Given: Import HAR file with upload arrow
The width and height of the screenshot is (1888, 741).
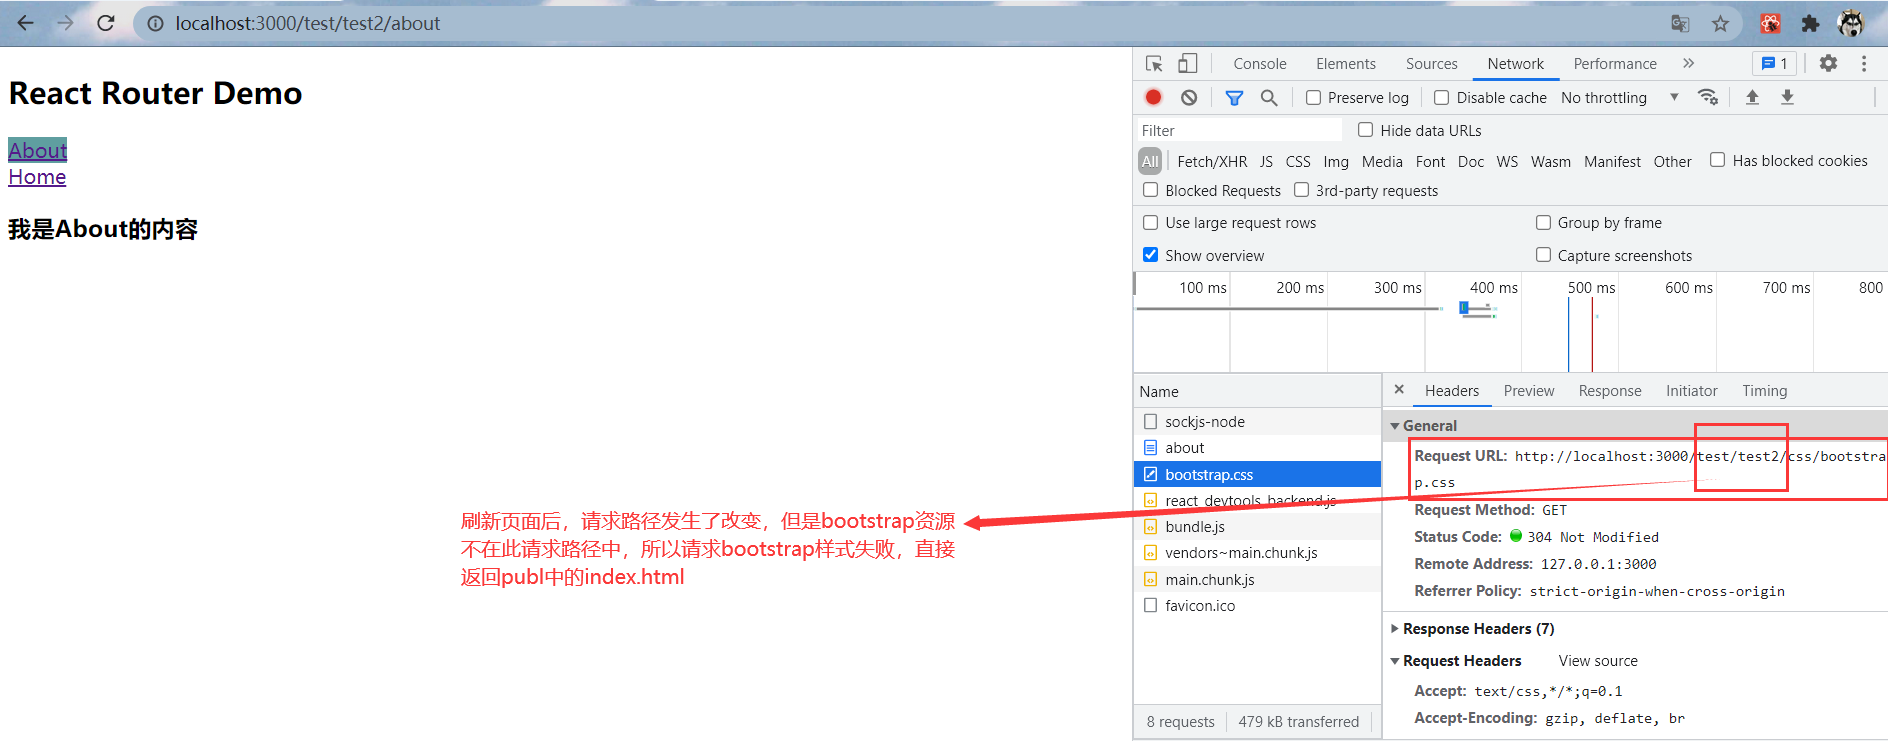Looking at the screenshot, I should pyautogui.click(x=1752, y=97).
